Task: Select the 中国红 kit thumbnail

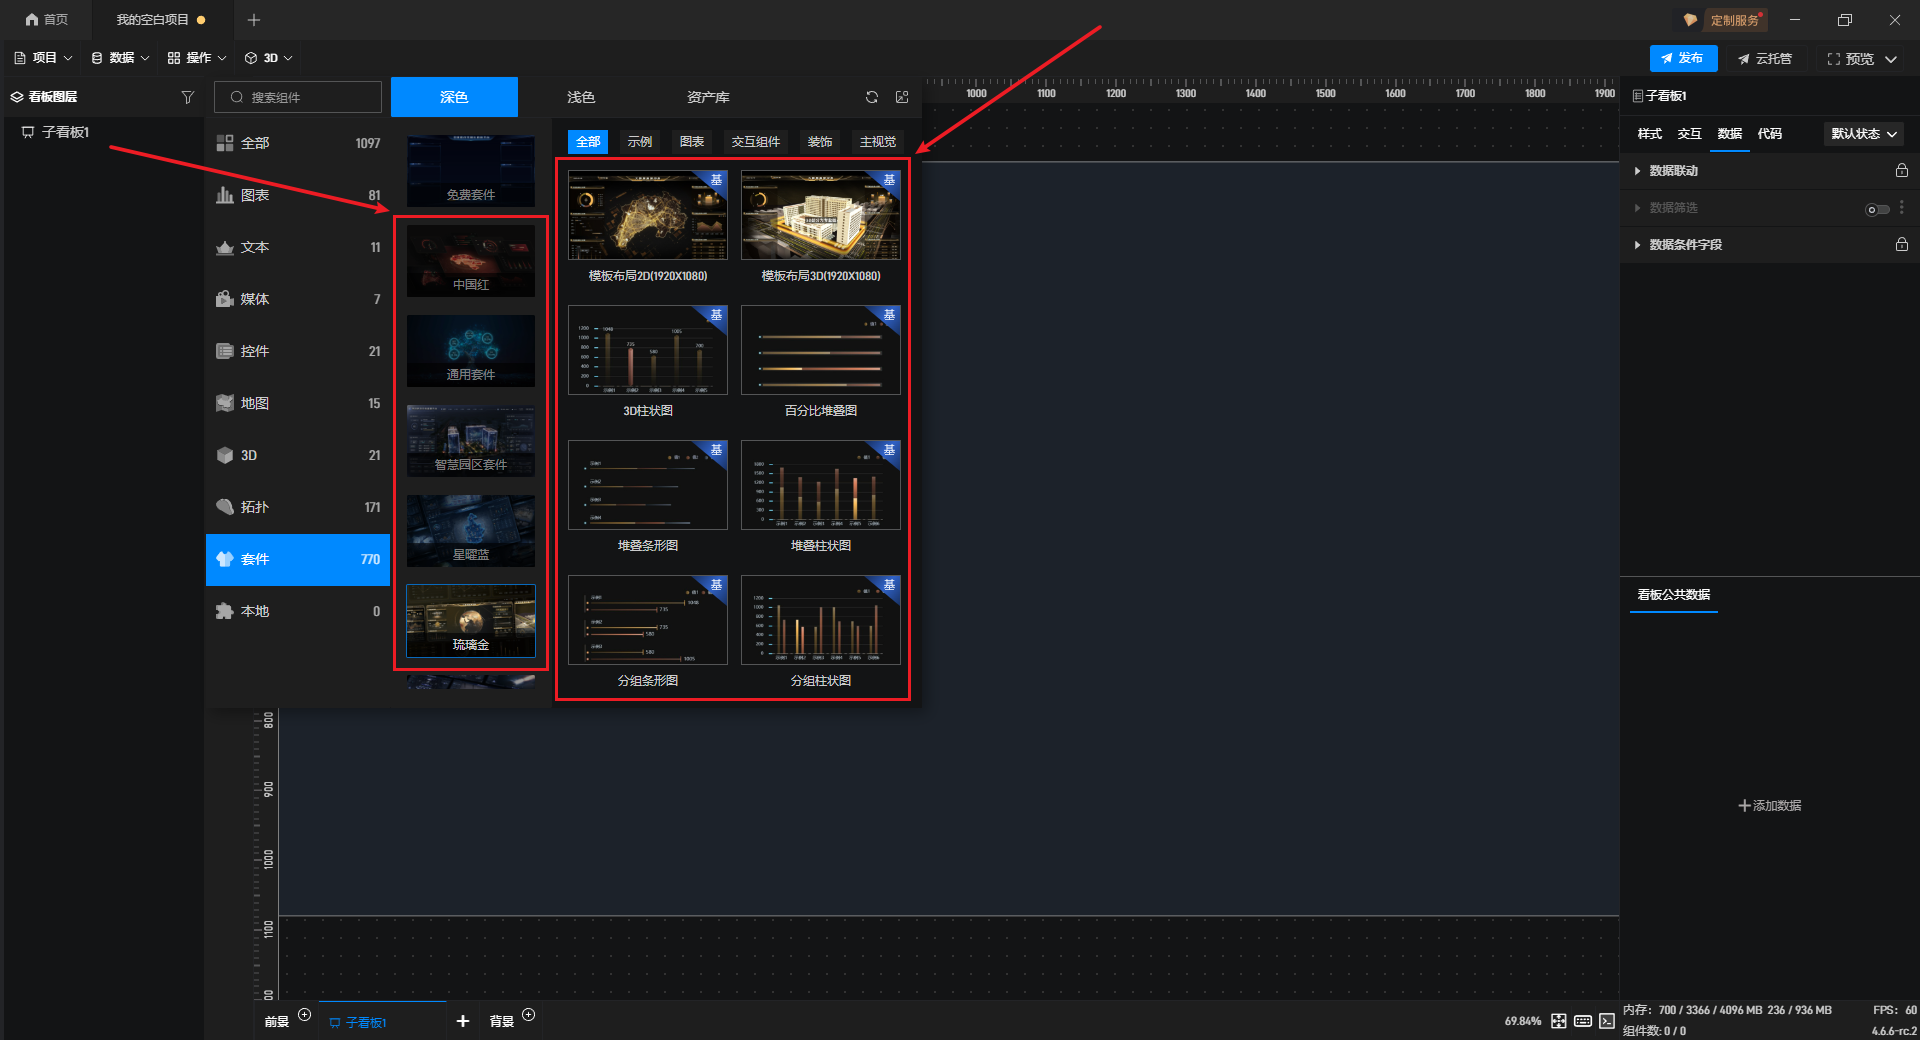Action: pyautogui.click(x=471, y=260)
